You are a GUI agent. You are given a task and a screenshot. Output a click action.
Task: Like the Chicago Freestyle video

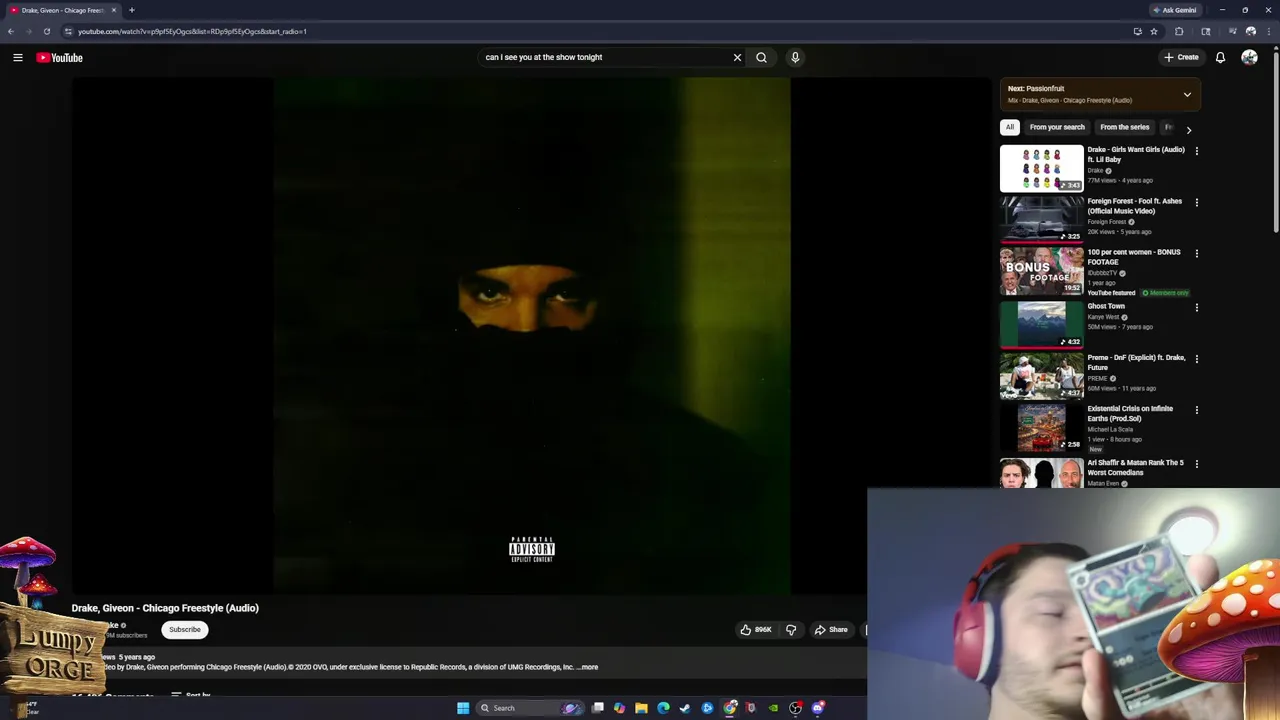click(756, 629)
